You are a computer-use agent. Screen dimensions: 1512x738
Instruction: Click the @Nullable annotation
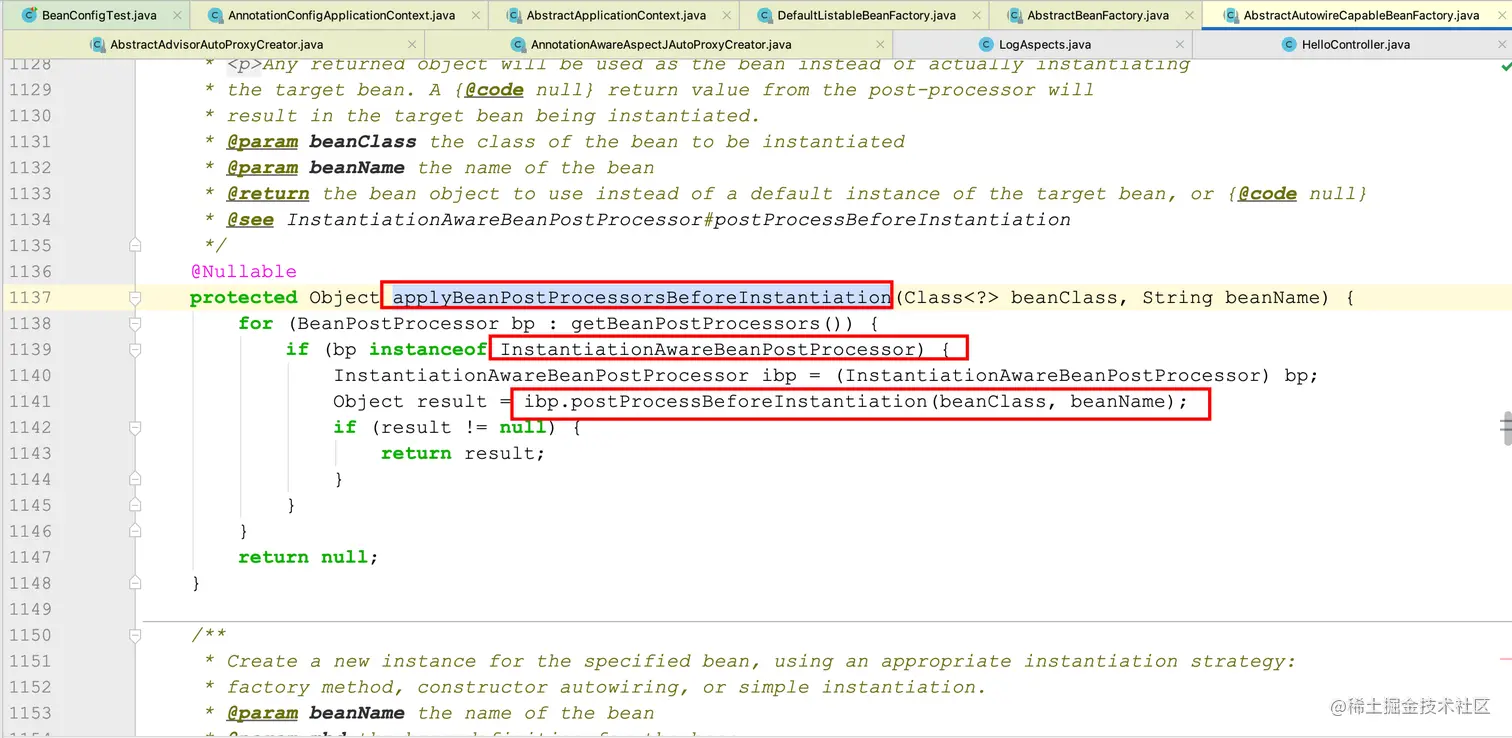(x=244, y=271)
